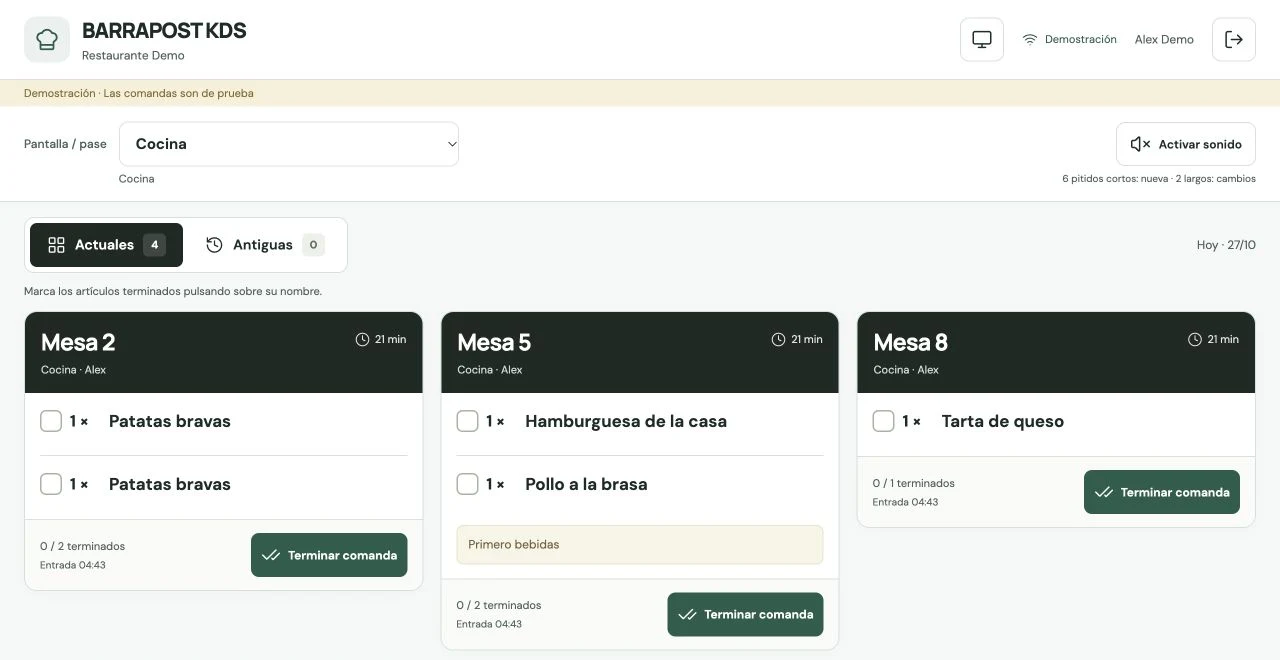
Task: Click the clock icon on Mesa 5
Action: tap(779, 340)
